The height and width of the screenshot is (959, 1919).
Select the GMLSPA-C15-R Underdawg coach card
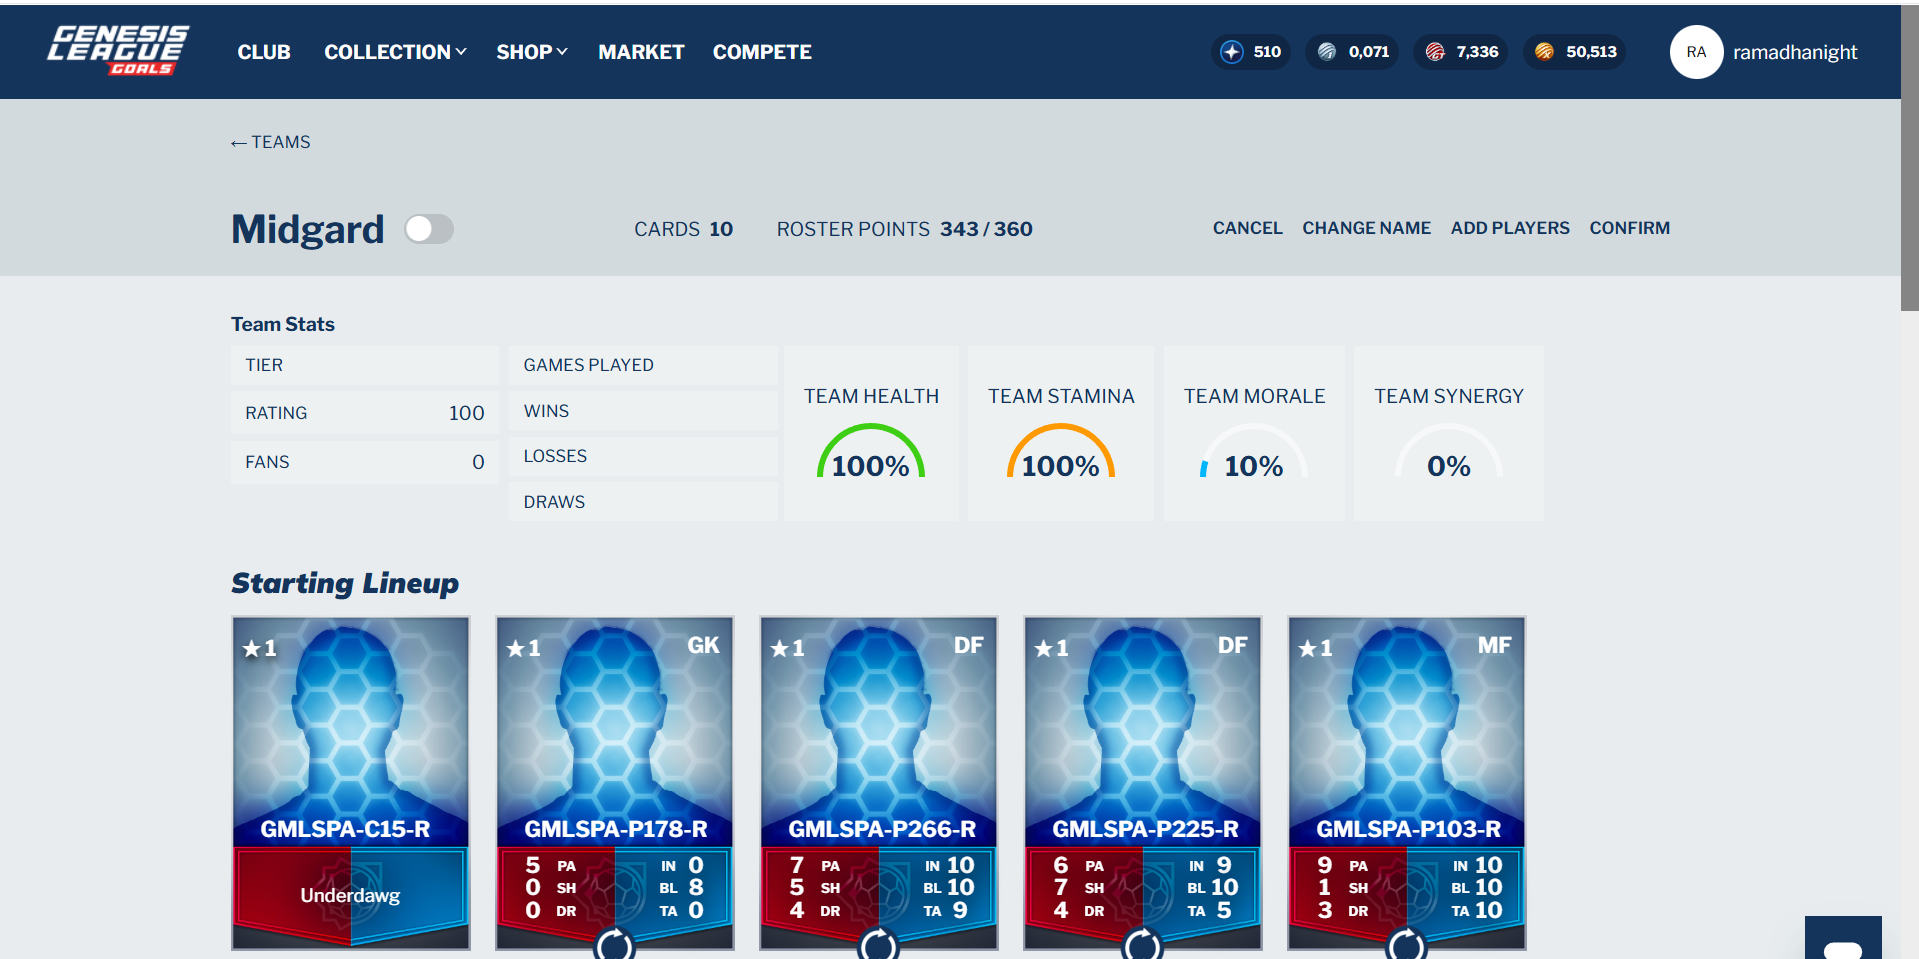point(350,782)
